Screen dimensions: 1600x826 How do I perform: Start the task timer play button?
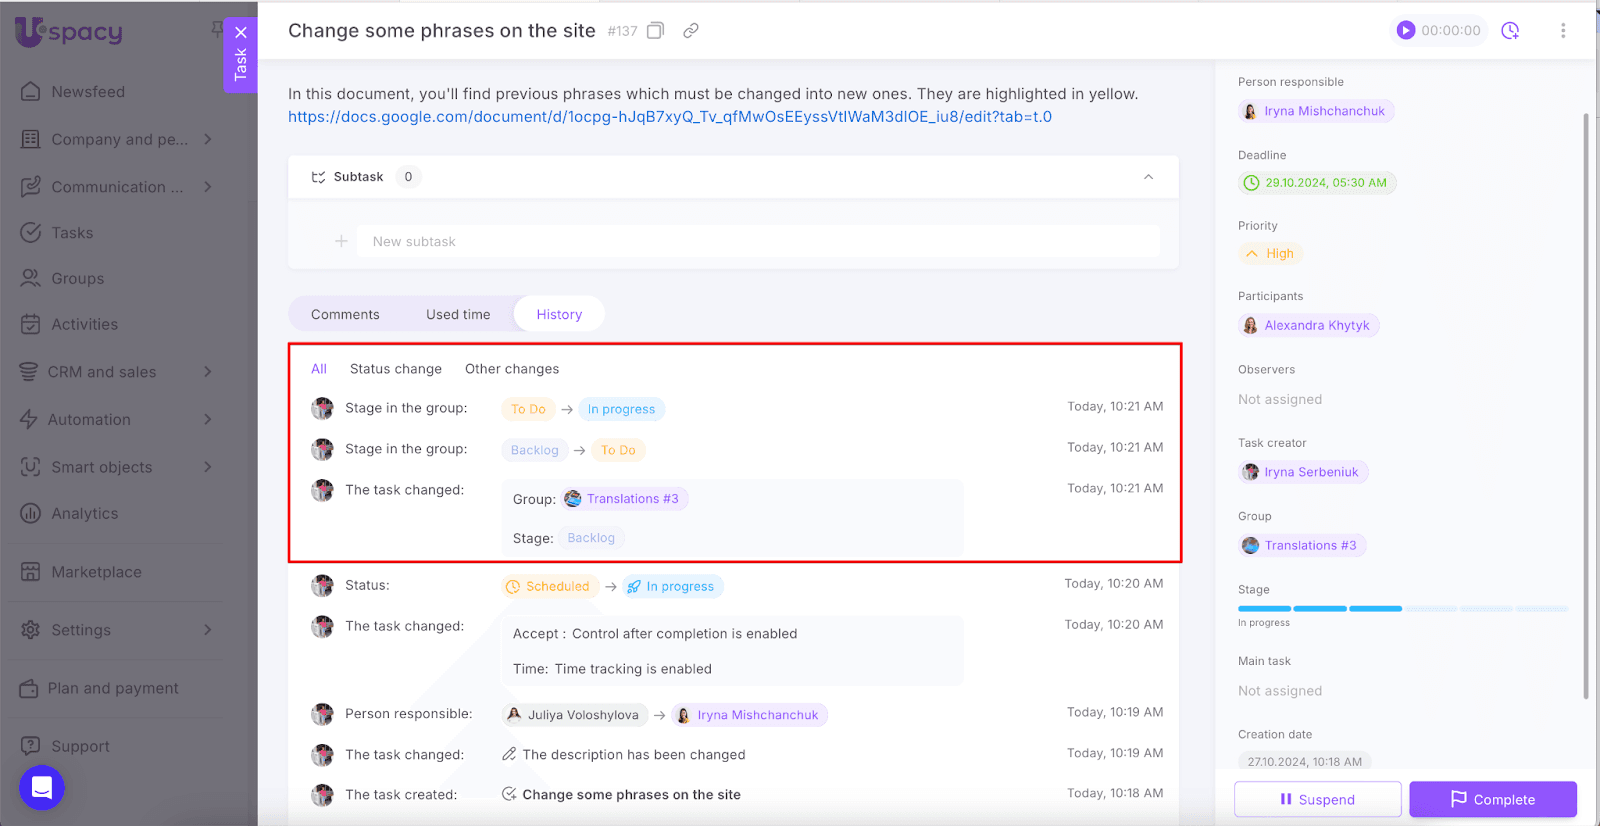point(1405,31)
